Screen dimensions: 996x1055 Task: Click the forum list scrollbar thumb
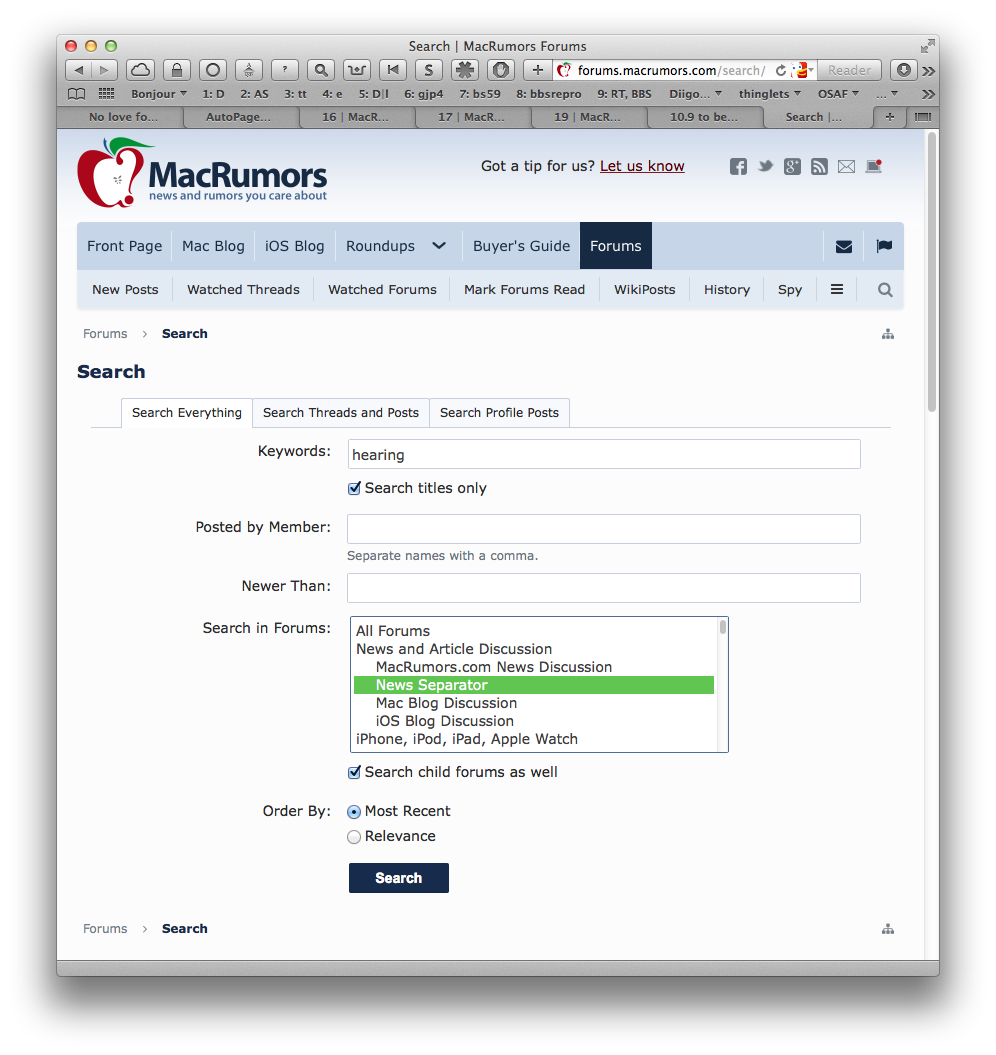click(x=723, y=628)
